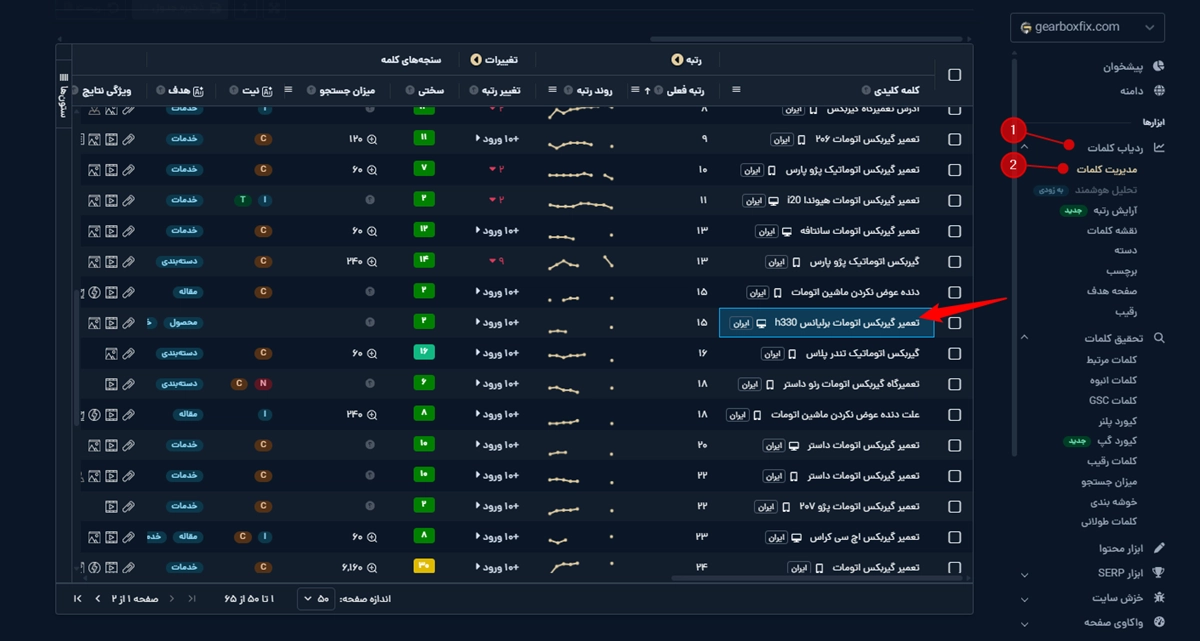Toggle the select-all checkbox in table header

[x=954, y=75]
